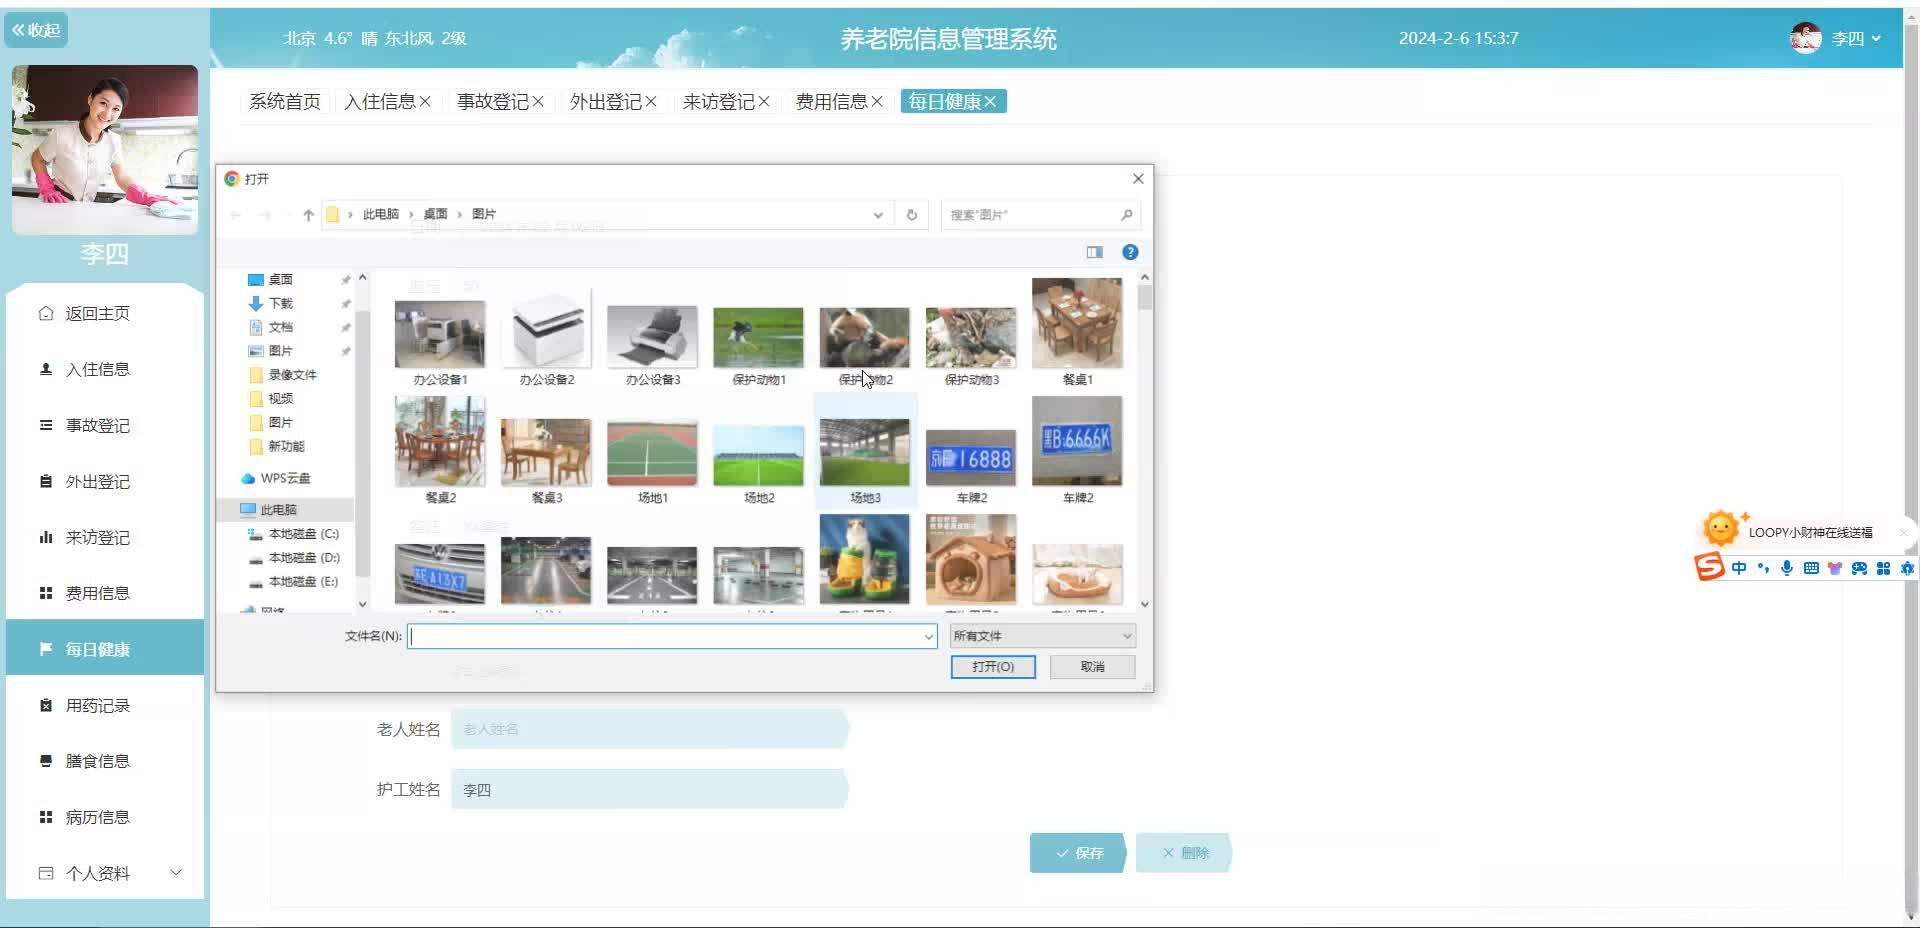Click the refresh icon in the address bar
Screen dimensions: 1920x928
coord(910,214)
